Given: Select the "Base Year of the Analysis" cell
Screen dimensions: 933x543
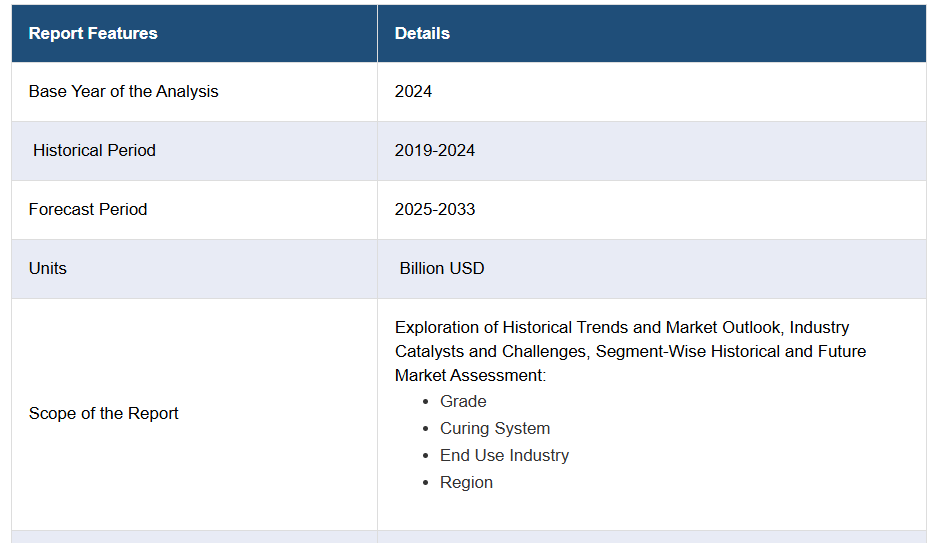Looking at the screenshot, I should 123,91.
